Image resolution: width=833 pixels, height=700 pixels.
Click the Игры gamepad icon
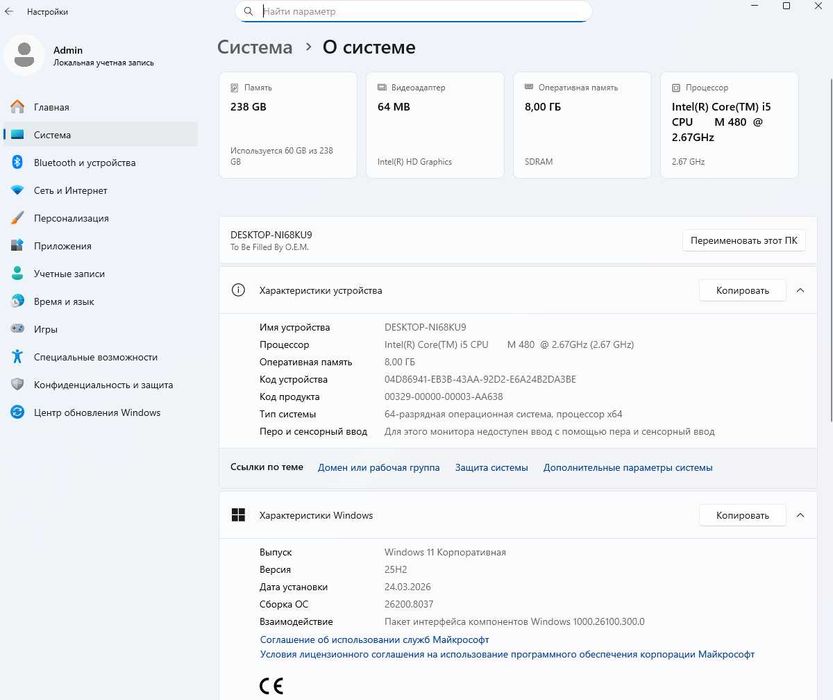click(x=17, y=329)
